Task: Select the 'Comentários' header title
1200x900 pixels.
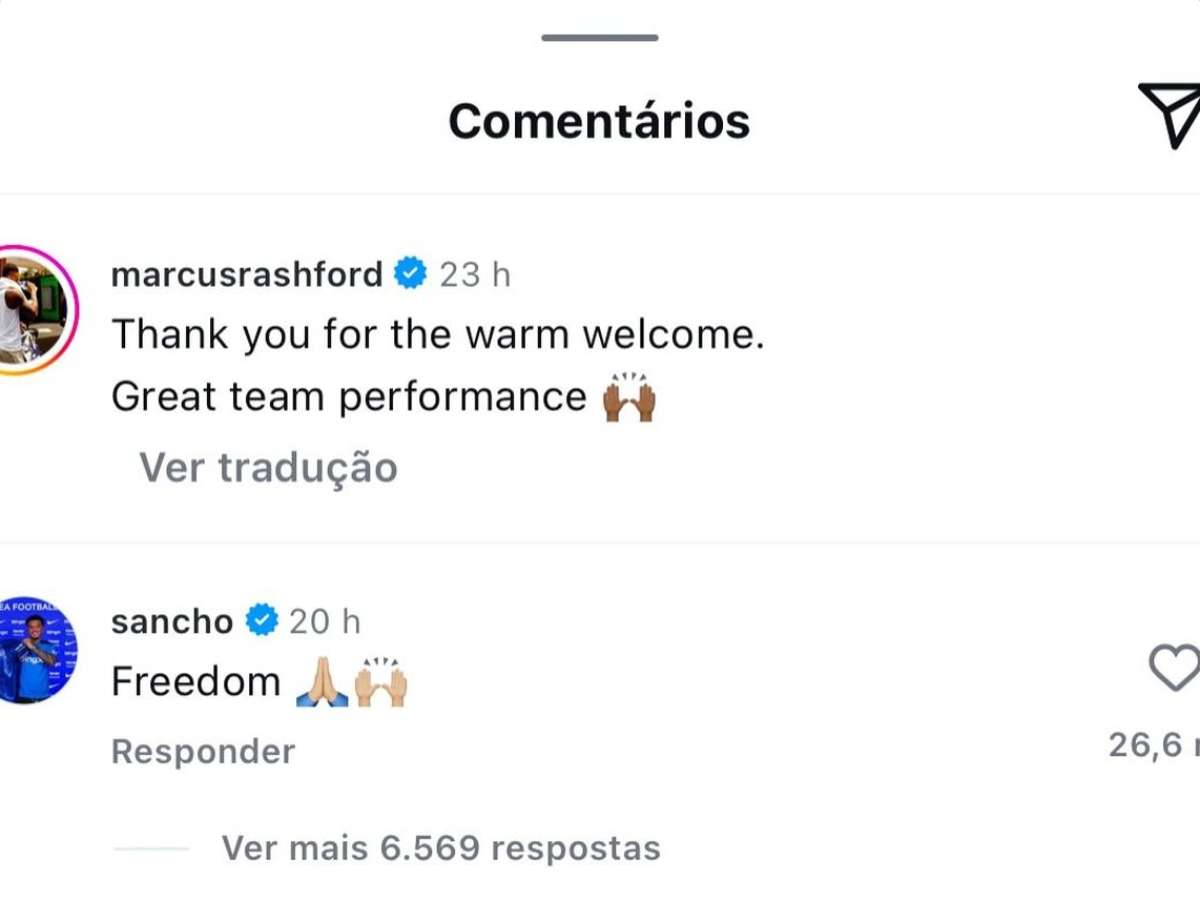Action: [x=599, y=121]
